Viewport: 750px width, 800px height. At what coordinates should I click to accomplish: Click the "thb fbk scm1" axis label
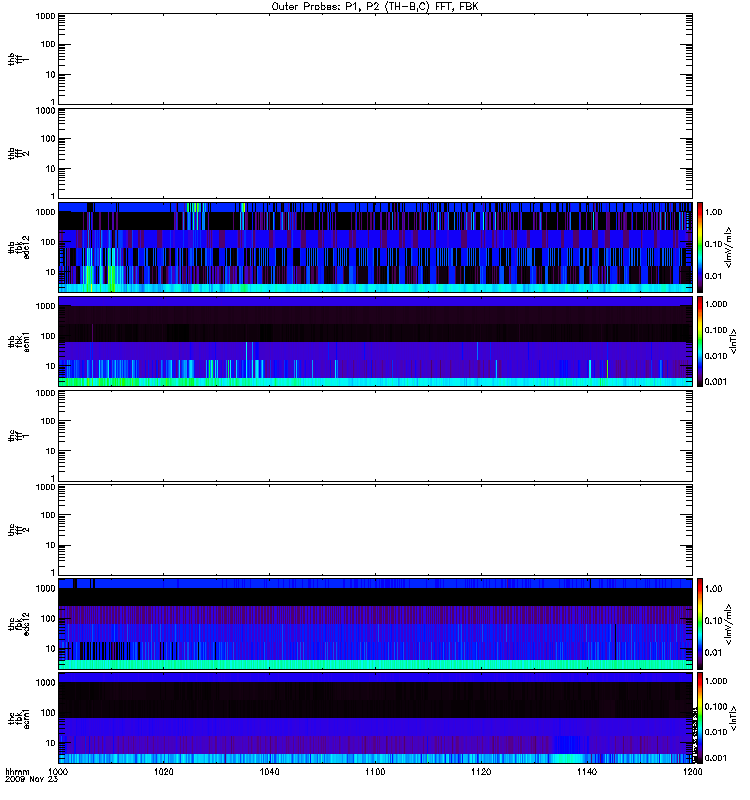click(18, 341)
